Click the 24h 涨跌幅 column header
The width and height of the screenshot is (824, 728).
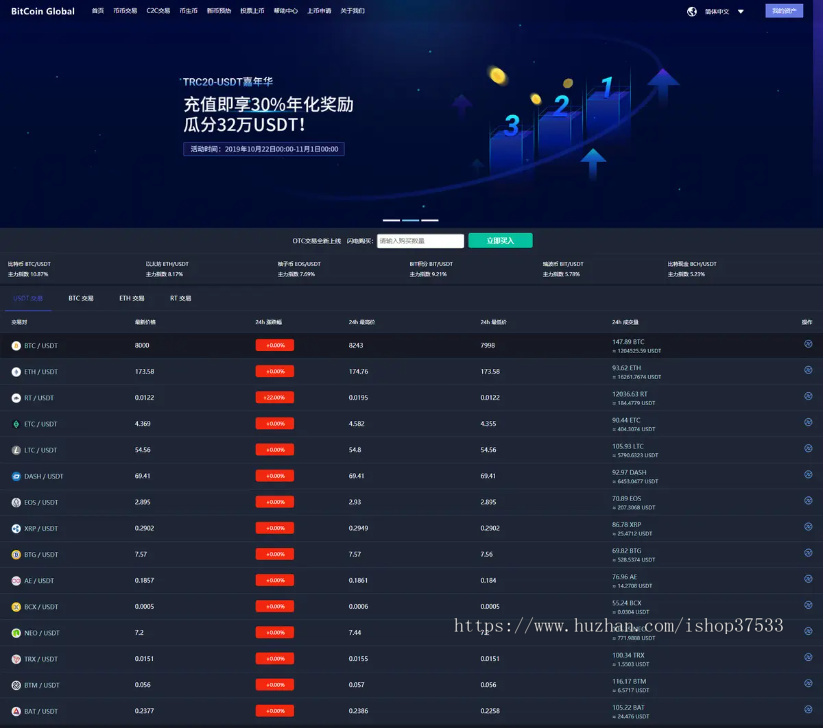(x=269, y=322)
